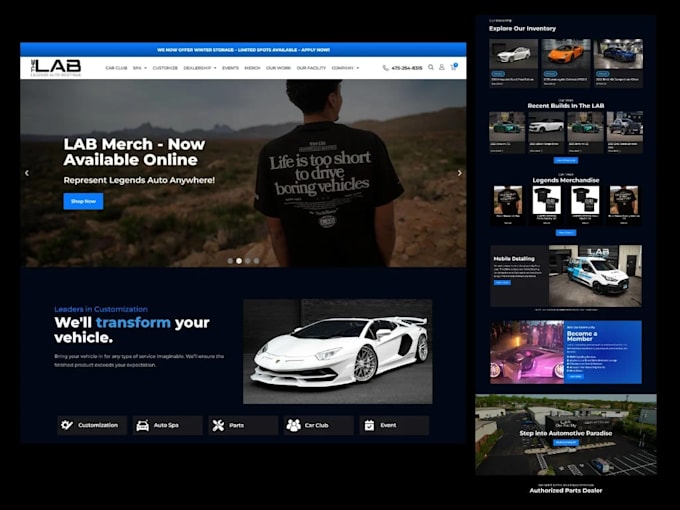Select the fourth carousel dot
Screen dimensions: 680x510
point(256,261)
